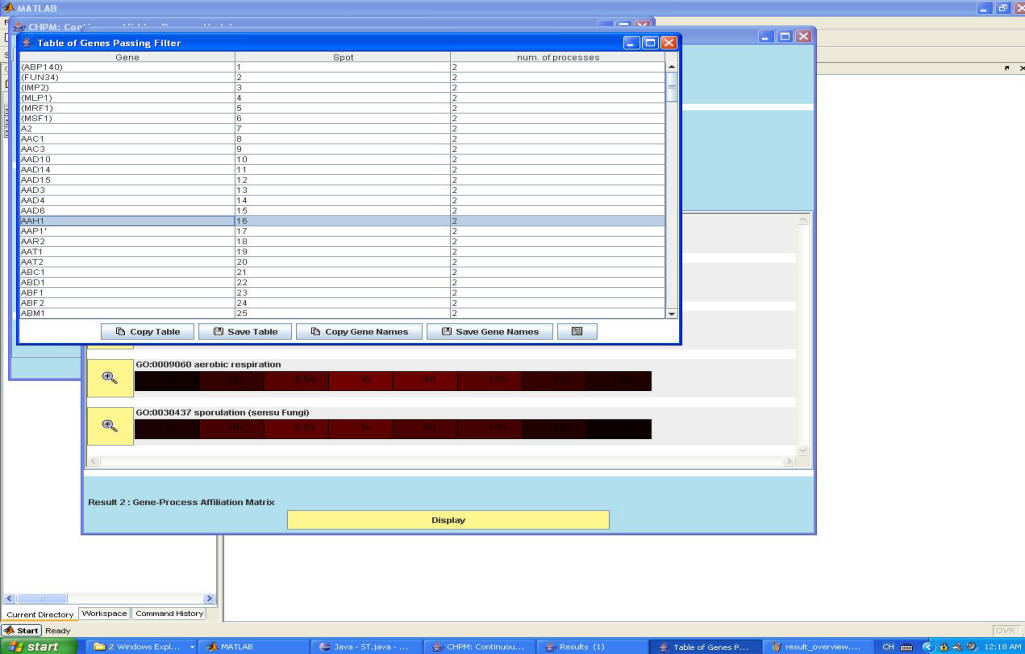
Task: Switch to the Workspace tab
Action: (x=104, y=613)
